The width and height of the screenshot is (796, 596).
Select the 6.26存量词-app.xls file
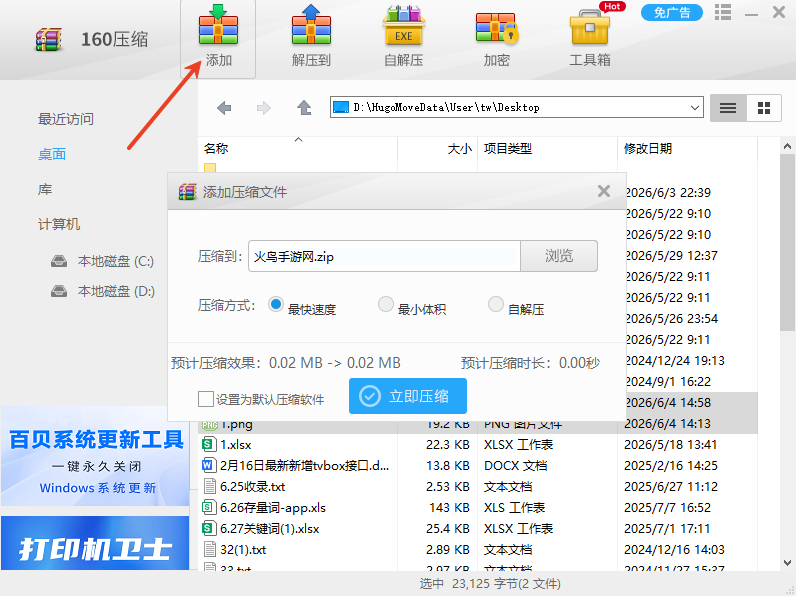[478, 508]
